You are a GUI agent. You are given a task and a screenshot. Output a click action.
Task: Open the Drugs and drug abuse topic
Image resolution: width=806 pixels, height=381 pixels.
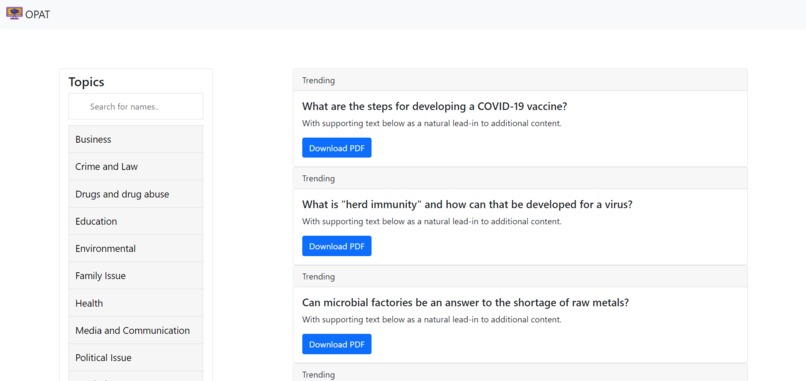(x=136, y=194)
